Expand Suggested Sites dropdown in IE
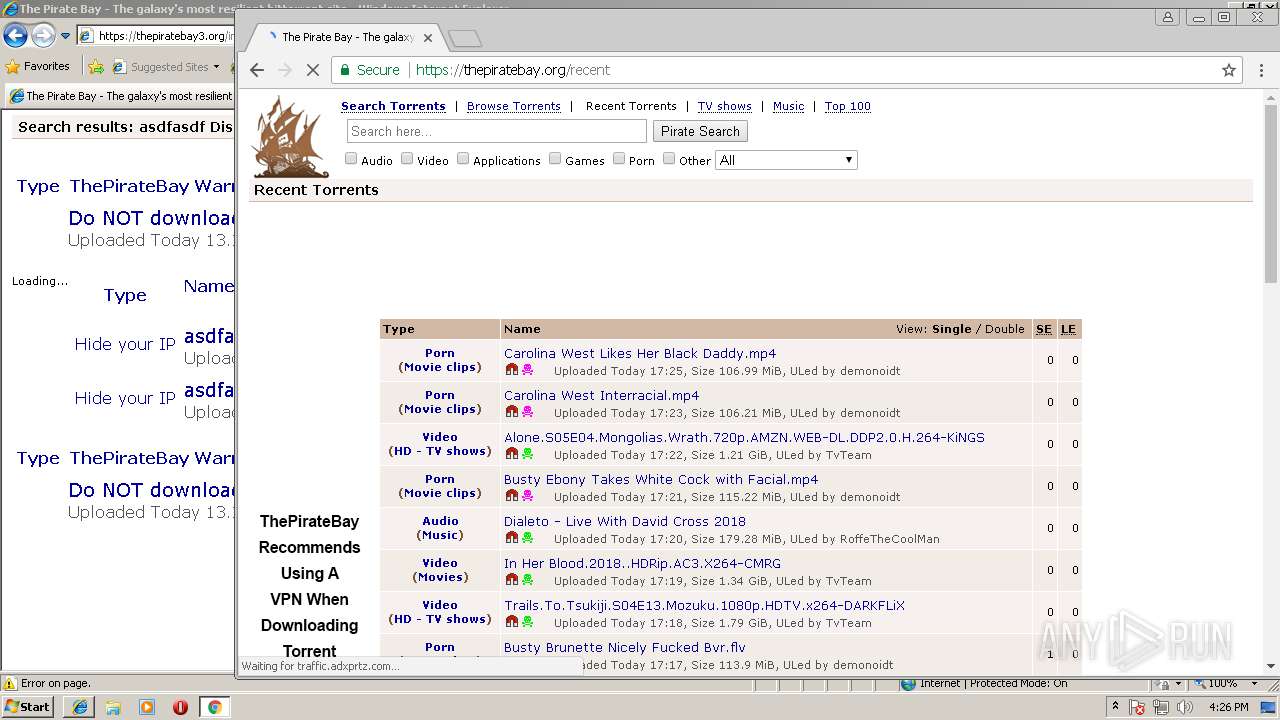This screenshot has width=1280, height=720. click(x=216, y=67)
